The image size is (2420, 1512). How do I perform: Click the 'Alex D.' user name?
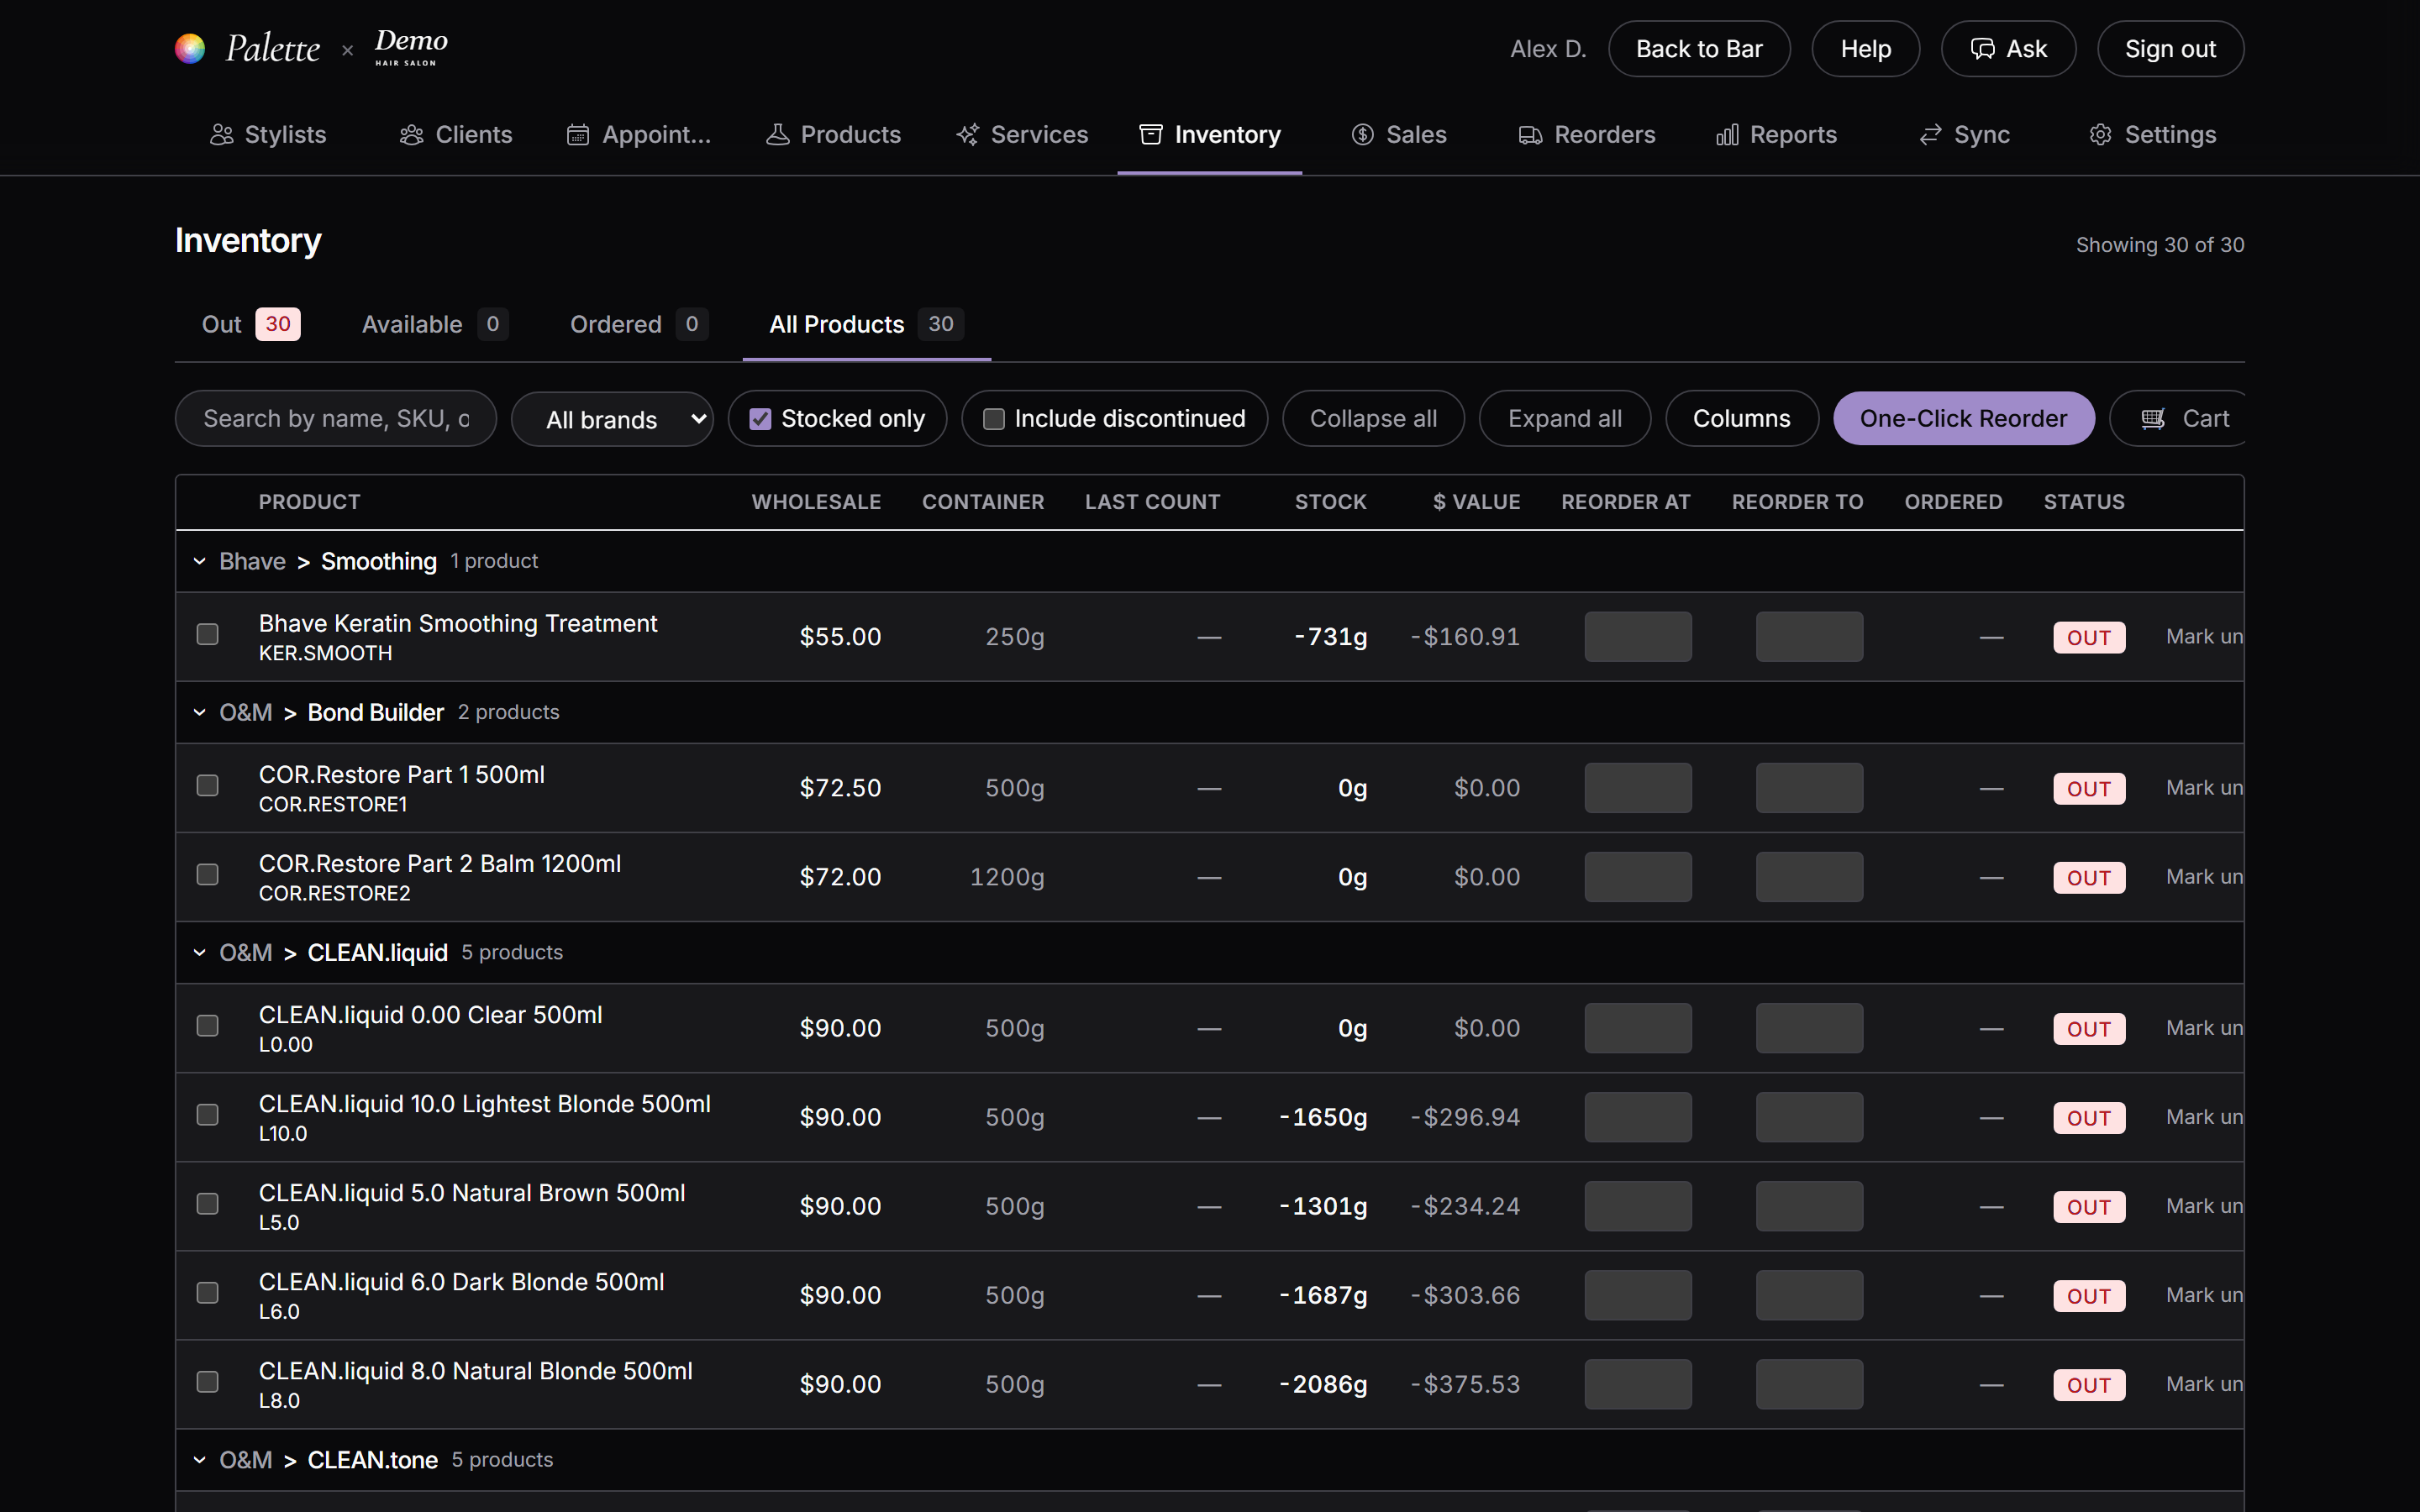coord(1548,49)
